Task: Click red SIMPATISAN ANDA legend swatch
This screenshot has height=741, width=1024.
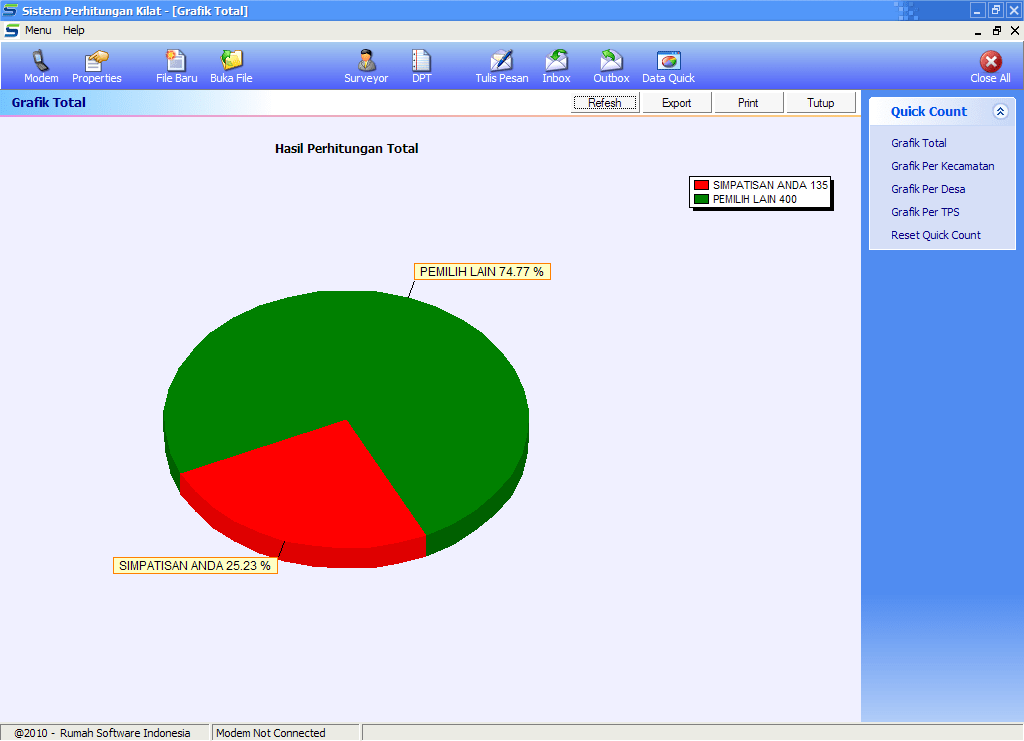Action: [702, 186]
